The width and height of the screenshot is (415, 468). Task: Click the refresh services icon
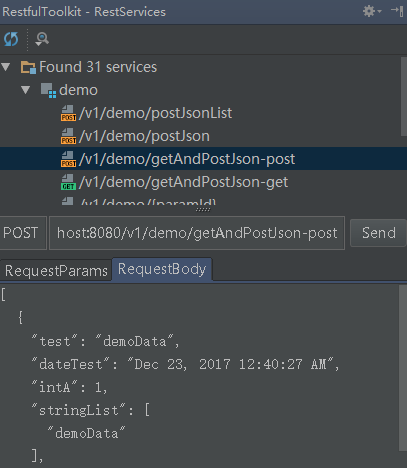(x=11, y=39)
